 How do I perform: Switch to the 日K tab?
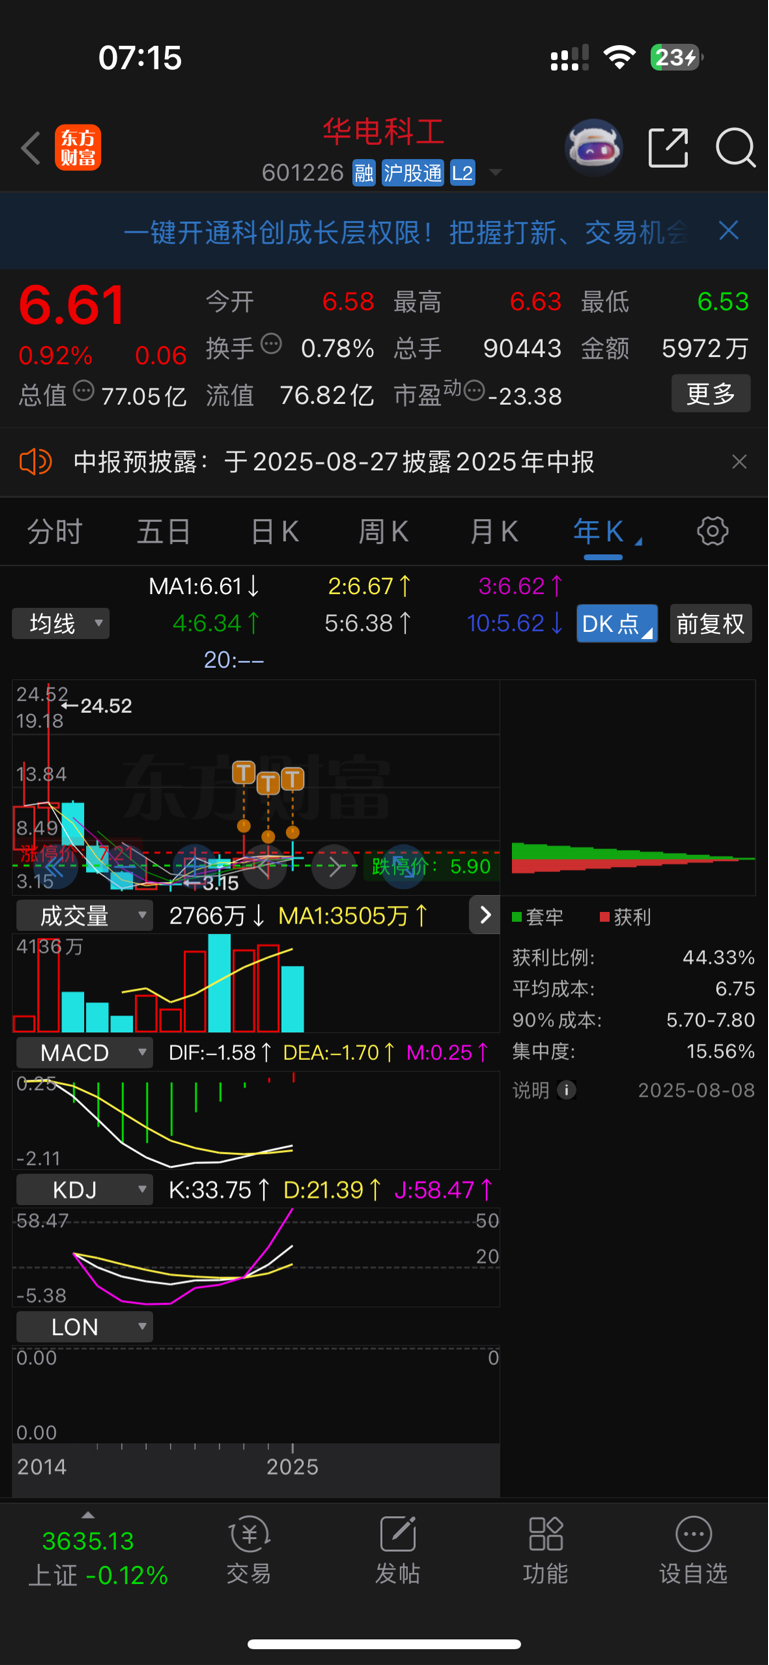(x=274, y=531)
